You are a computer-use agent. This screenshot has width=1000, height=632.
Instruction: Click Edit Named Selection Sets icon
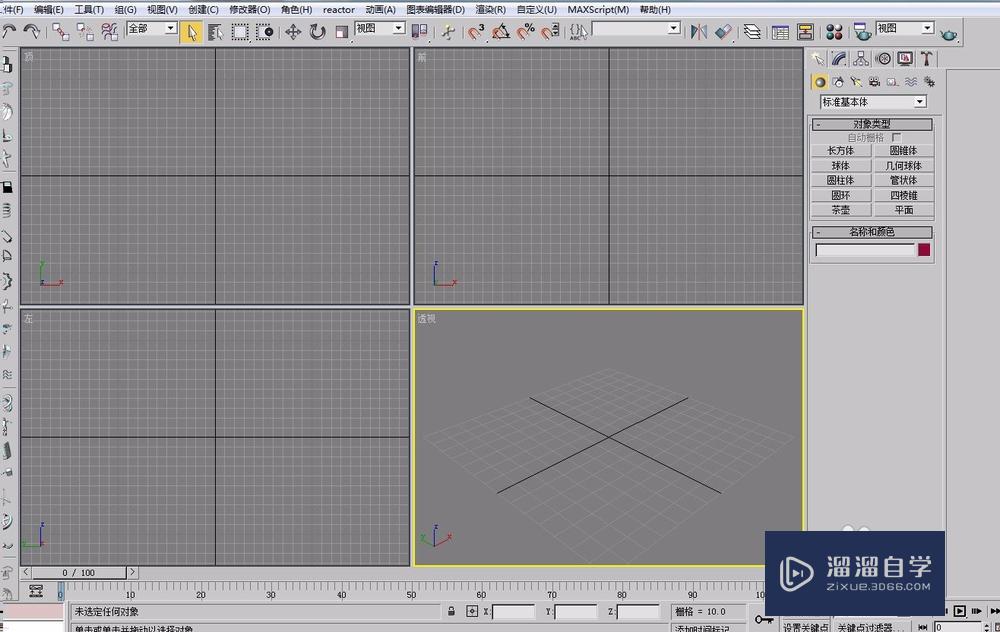578,31
